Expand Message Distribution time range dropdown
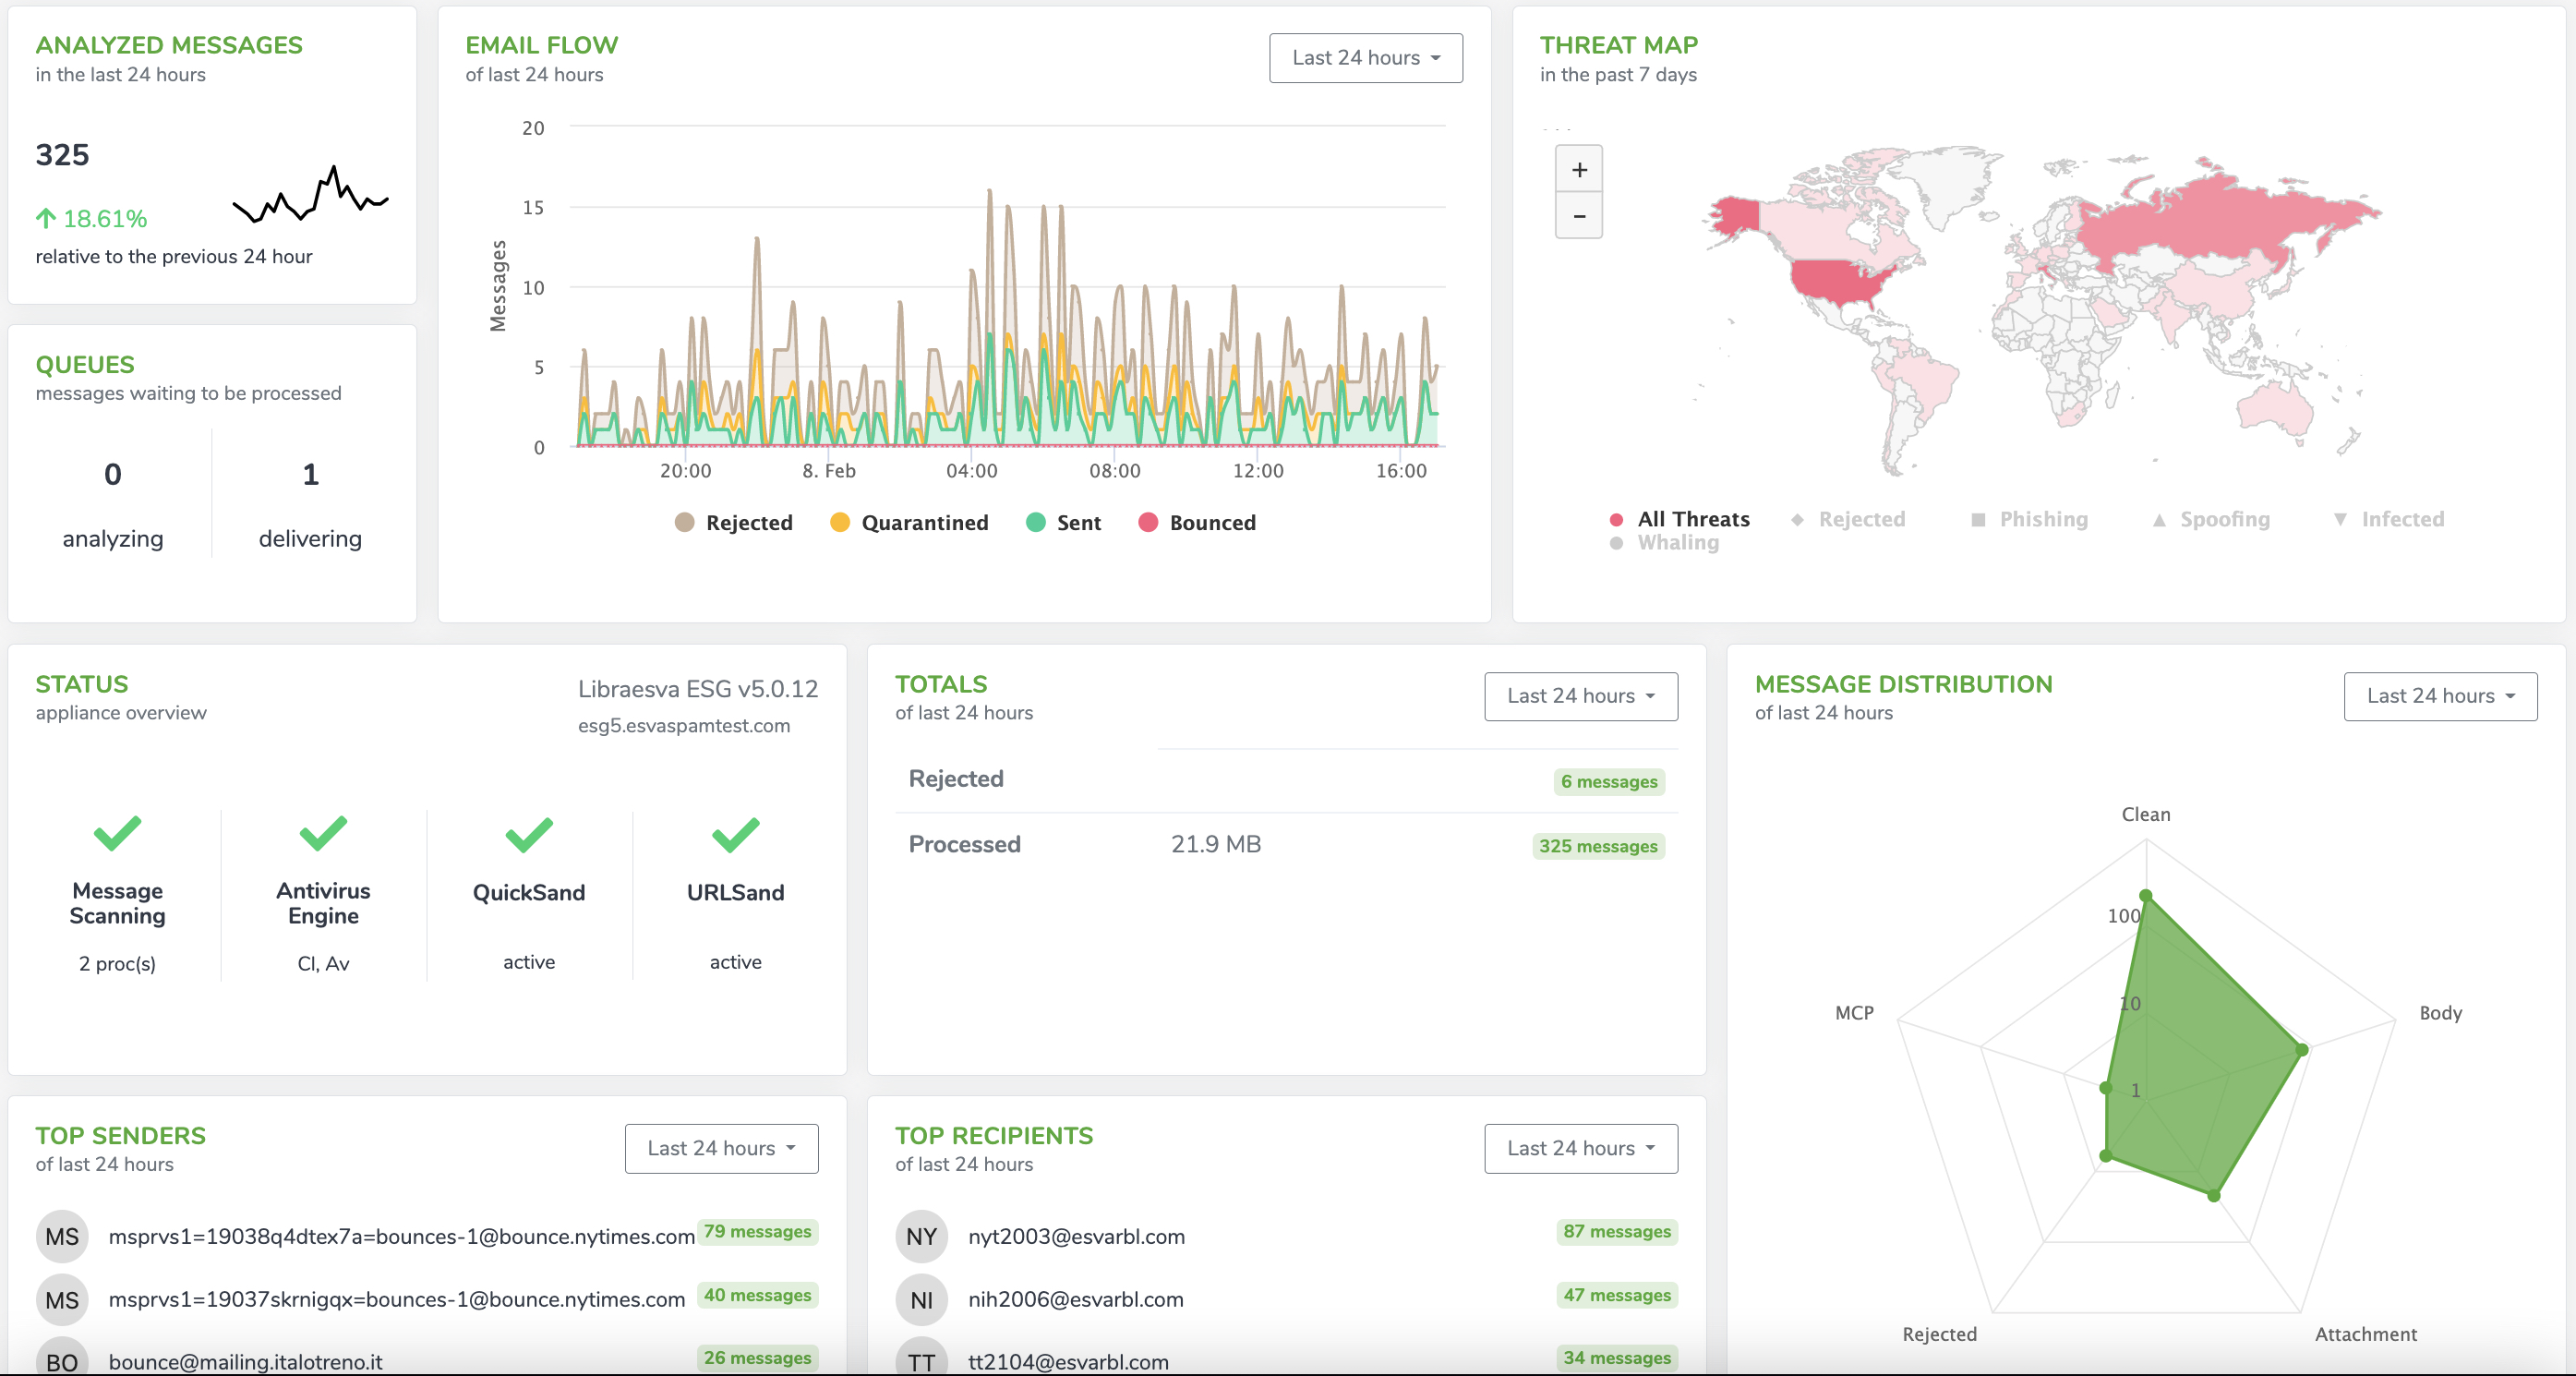This screenshot has width=2576, height=1376. click(2439, 696)
